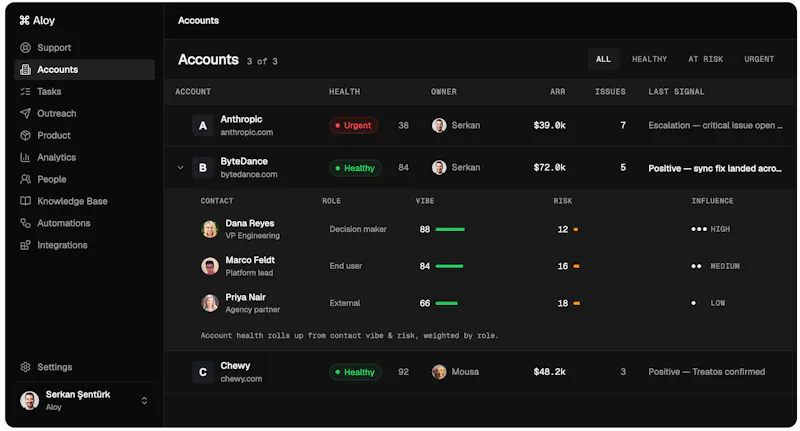800x431 pixels.
Task: Click Mousa's dog avatar in Chewy row
Action: coord(439,372)
